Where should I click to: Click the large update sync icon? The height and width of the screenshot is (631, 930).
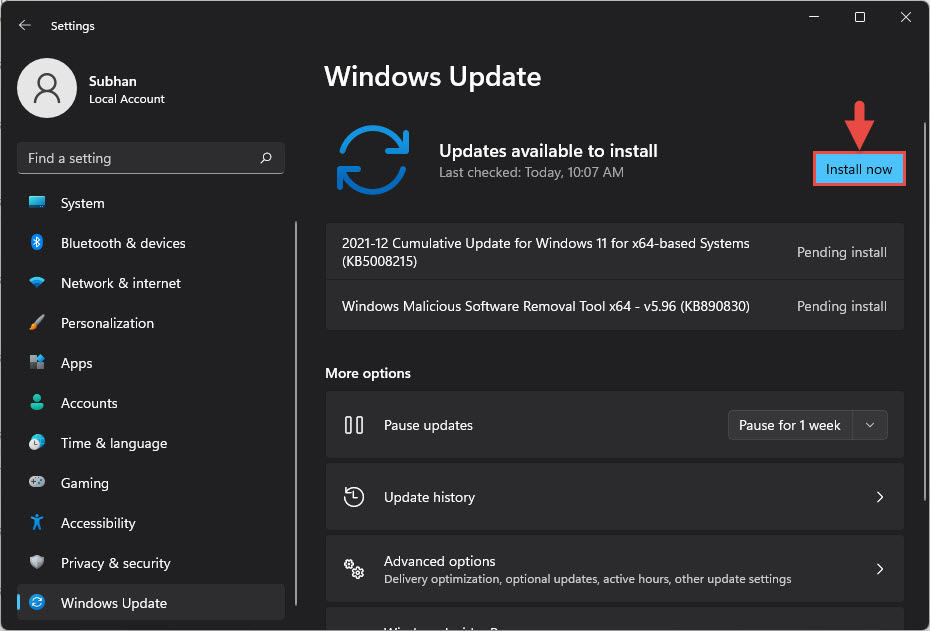tap(373, 160)
